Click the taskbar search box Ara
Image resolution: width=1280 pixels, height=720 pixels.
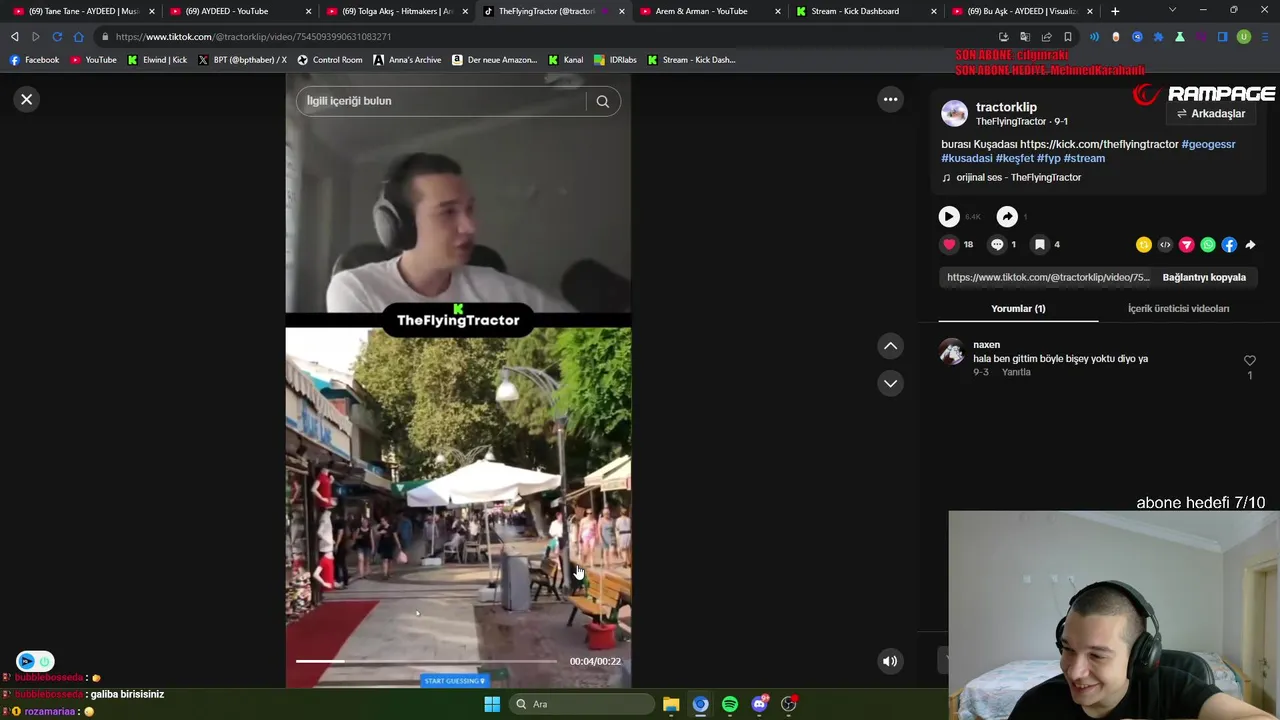[582, 704]
